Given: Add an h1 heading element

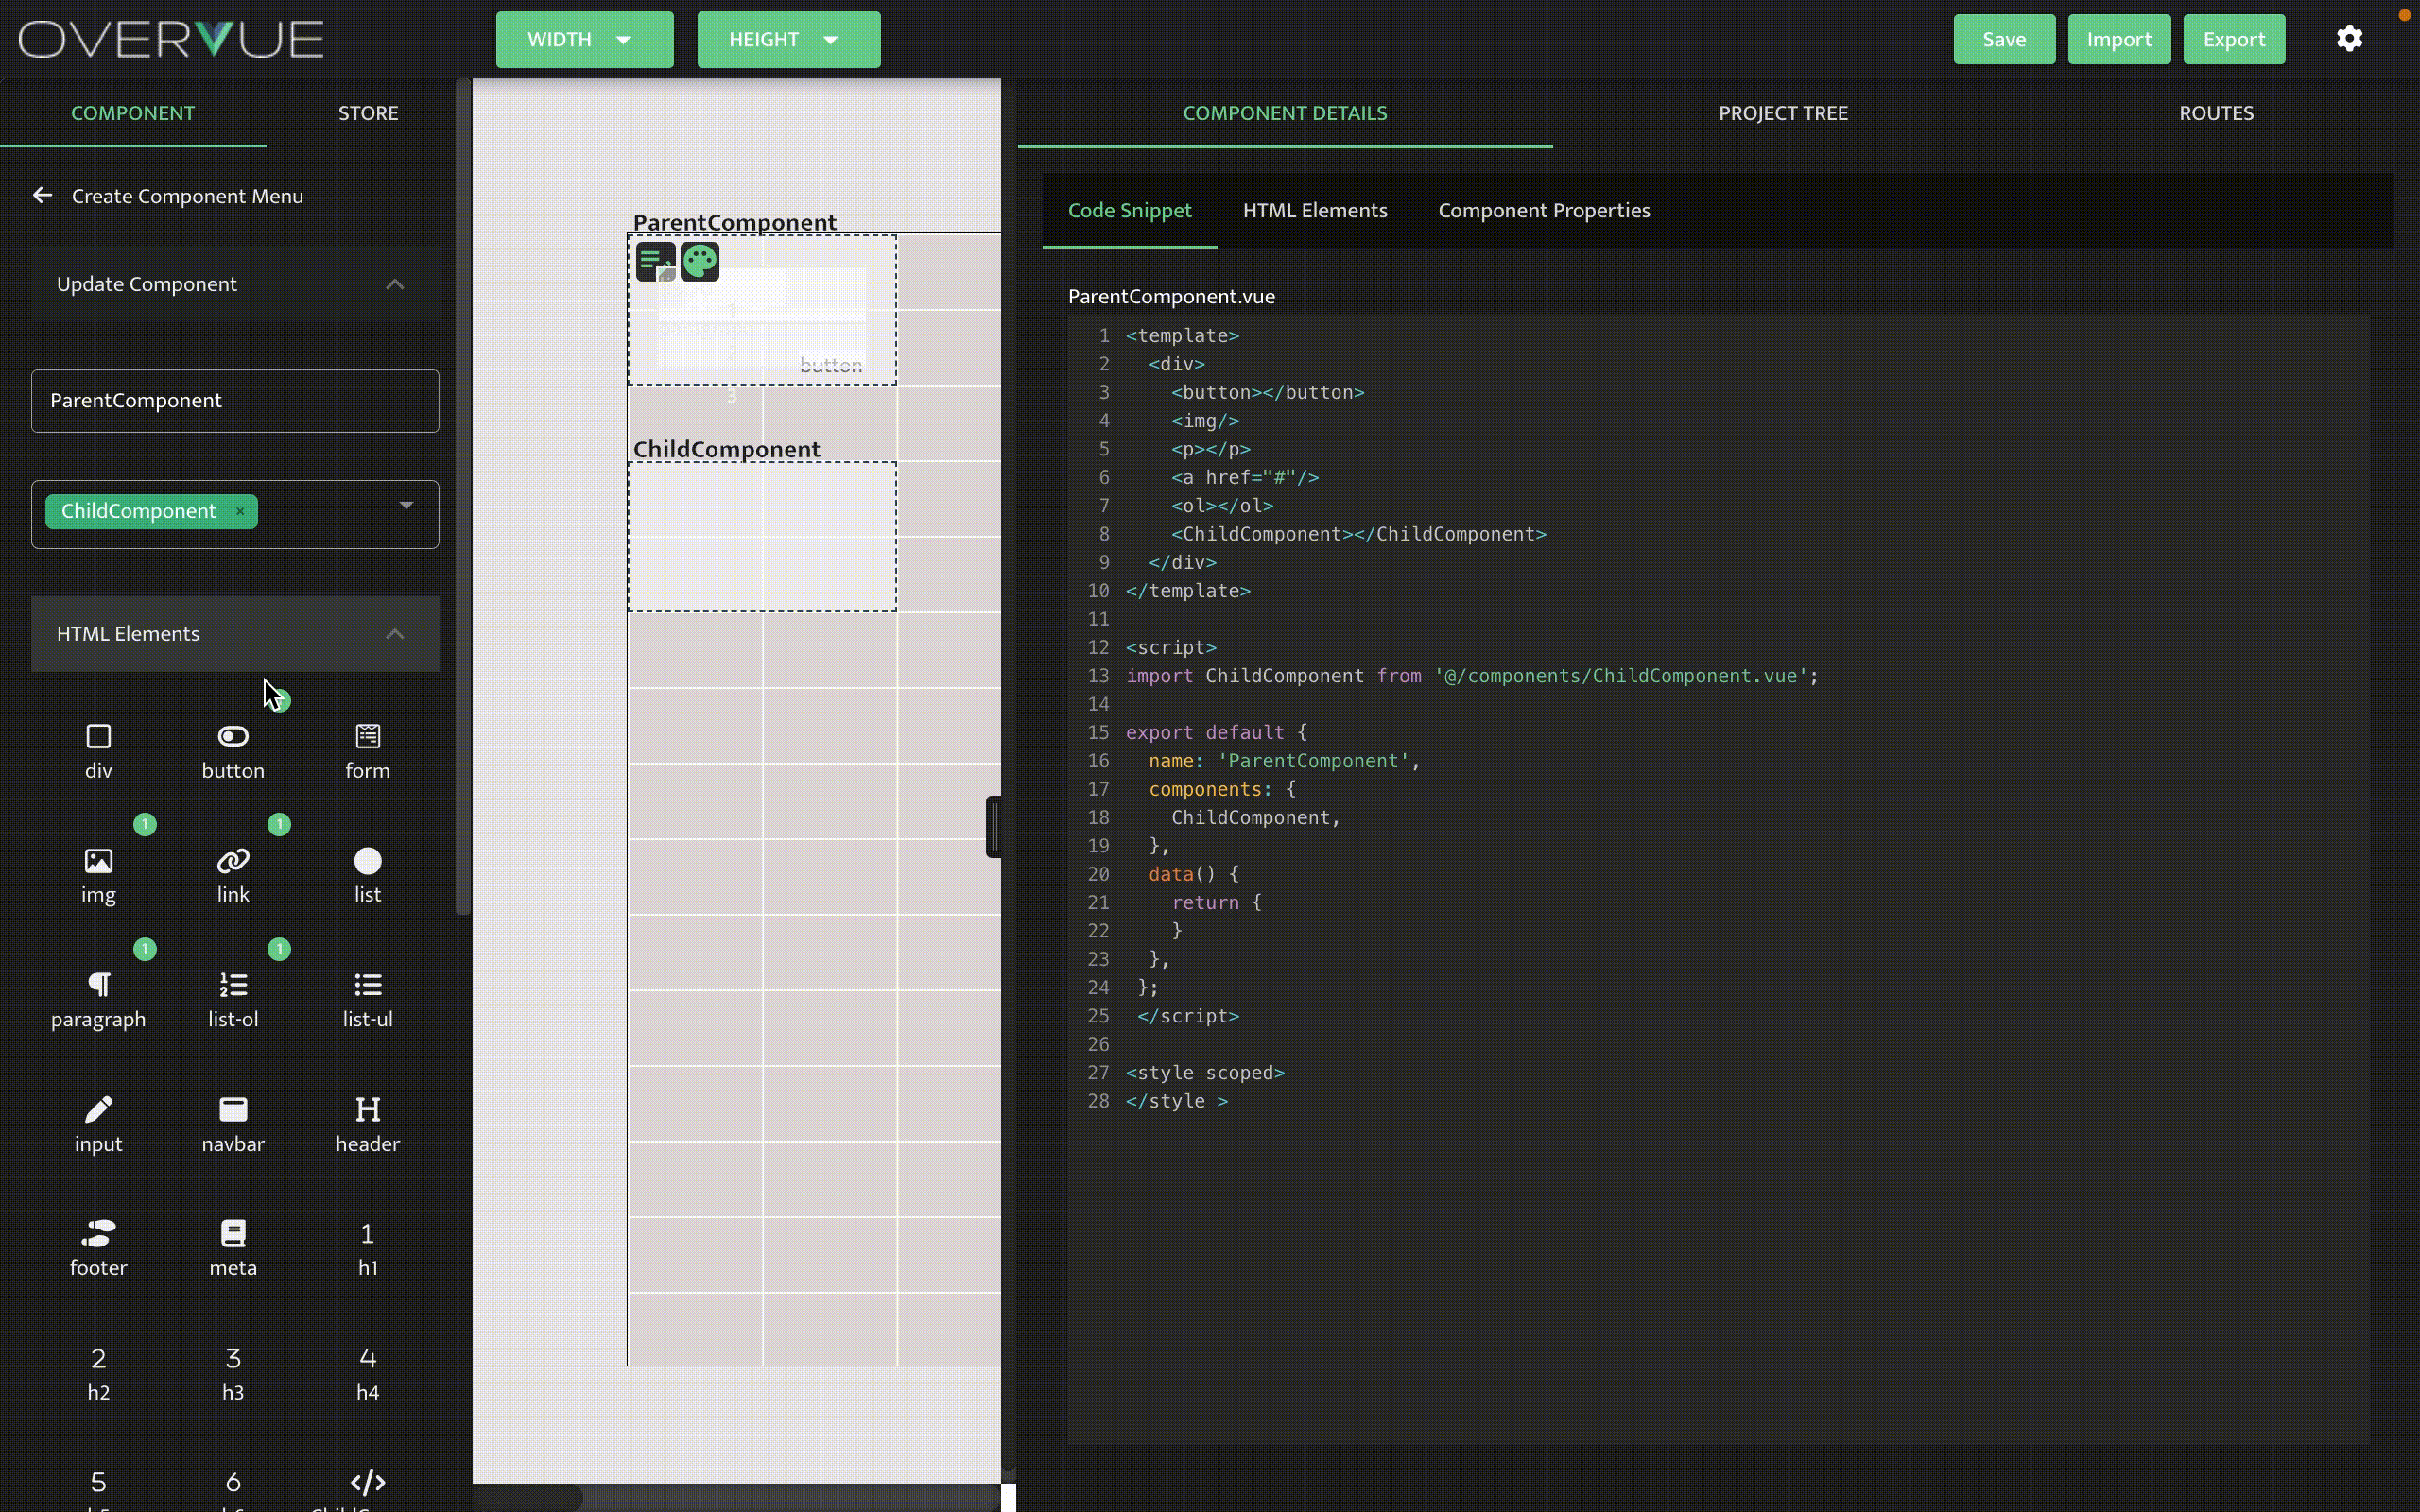Looking at the screenshot, I should 367,1249.
